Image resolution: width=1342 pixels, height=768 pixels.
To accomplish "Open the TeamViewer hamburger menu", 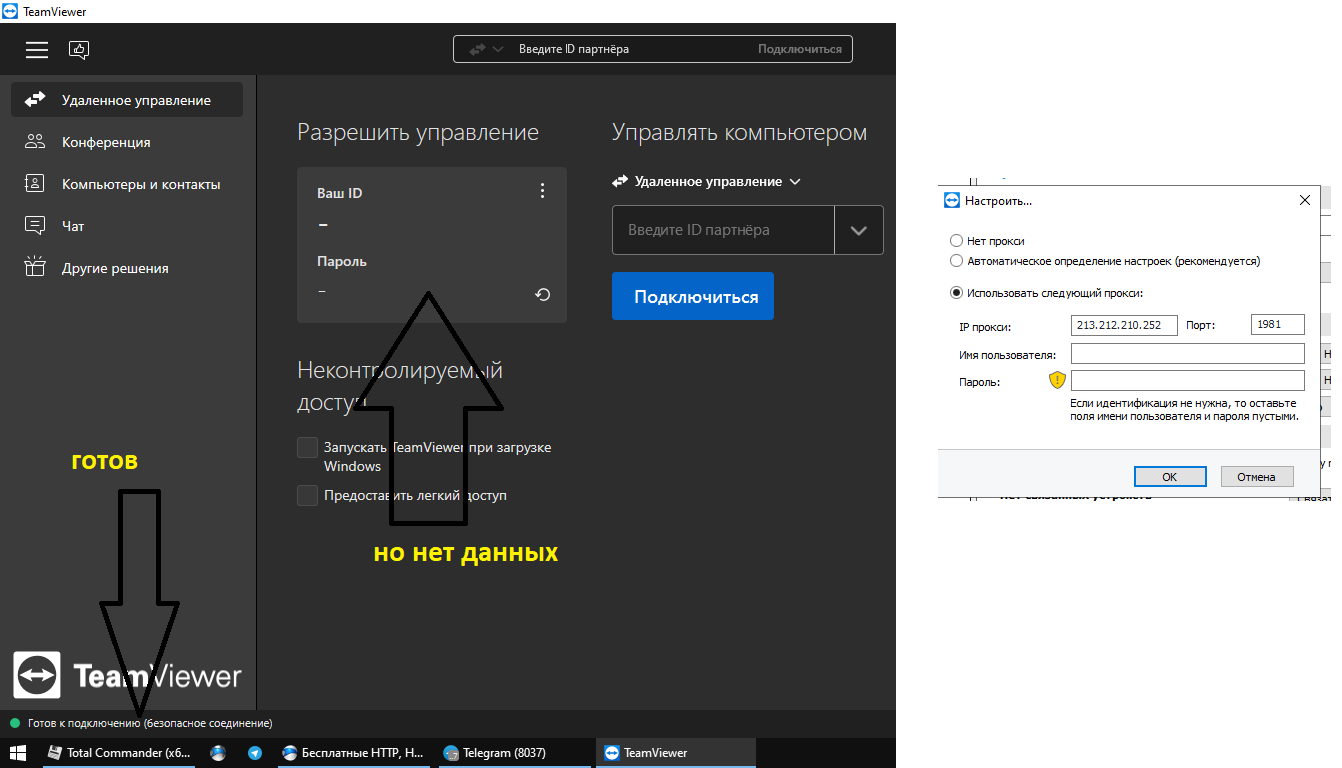I will [37, 49].
